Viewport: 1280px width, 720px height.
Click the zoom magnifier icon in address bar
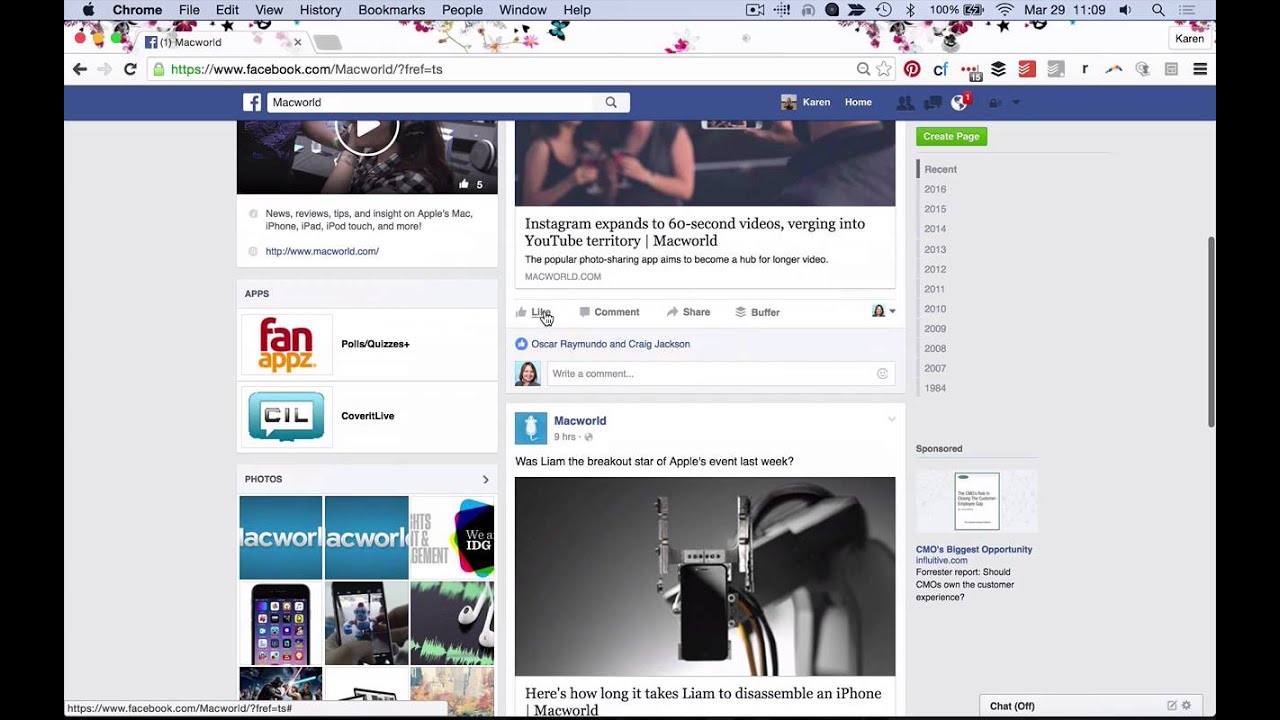tap(863, 69)
